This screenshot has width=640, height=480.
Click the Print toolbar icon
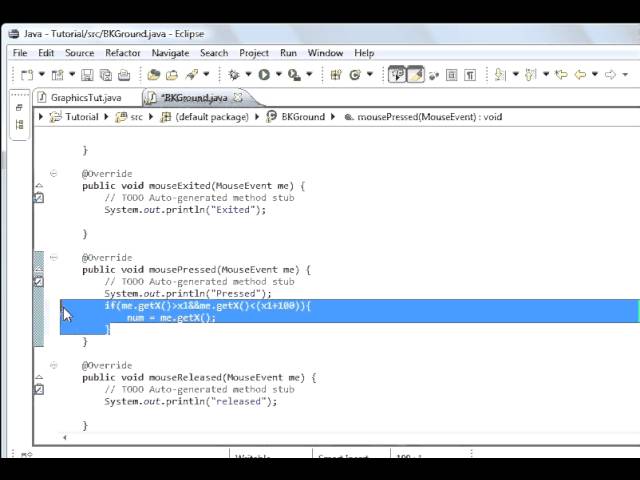coord(124,75)
